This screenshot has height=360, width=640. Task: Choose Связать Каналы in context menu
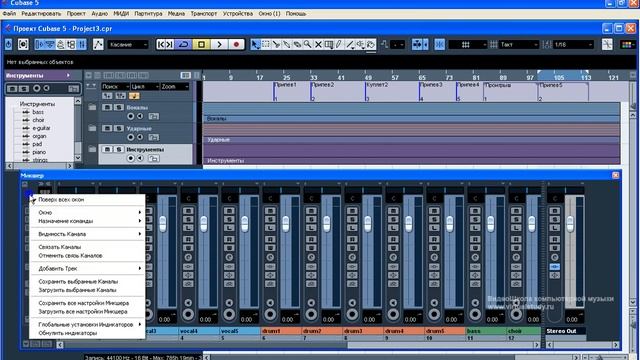tap(87, 247)
